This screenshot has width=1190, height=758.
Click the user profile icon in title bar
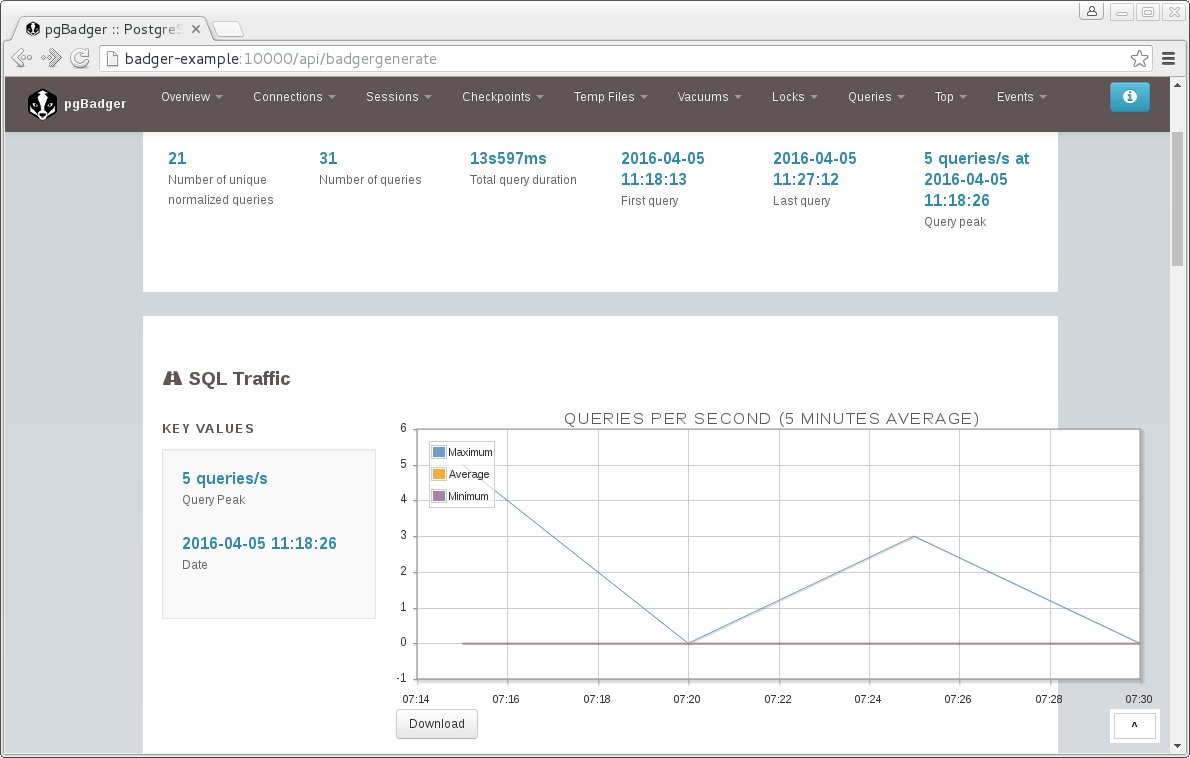coord(1091,12)
